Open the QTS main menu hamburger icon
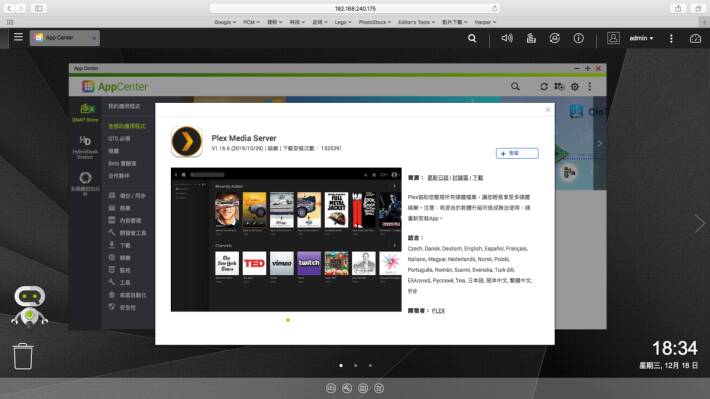This screenshot has width=710, height=399. click(x=18, y=37)
